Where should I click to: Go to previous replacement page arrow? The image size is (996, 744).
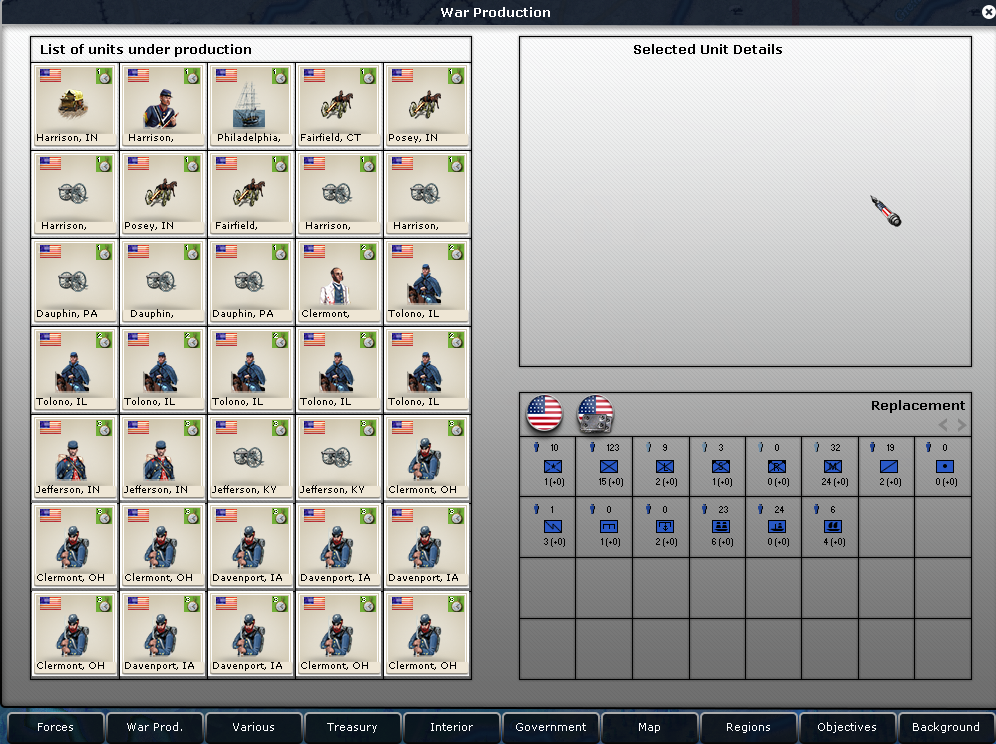[943, 425]
